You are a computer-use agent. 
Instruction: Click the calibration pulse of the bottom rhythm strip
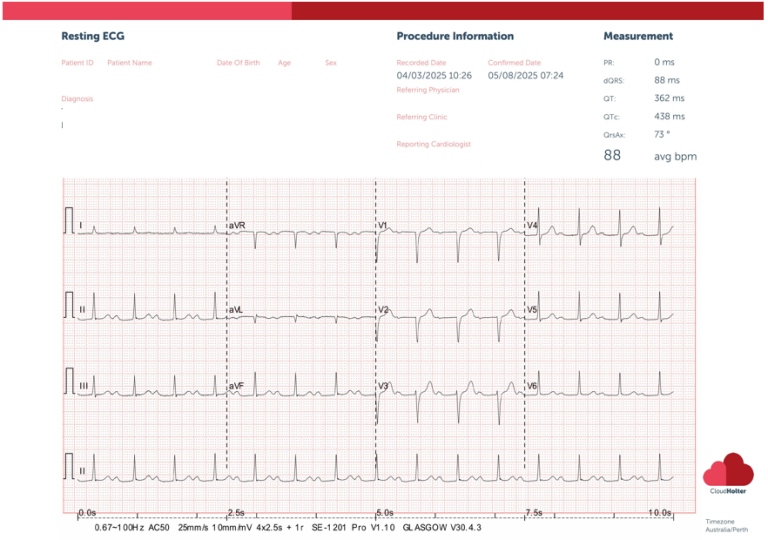click(x=69, y=465)
